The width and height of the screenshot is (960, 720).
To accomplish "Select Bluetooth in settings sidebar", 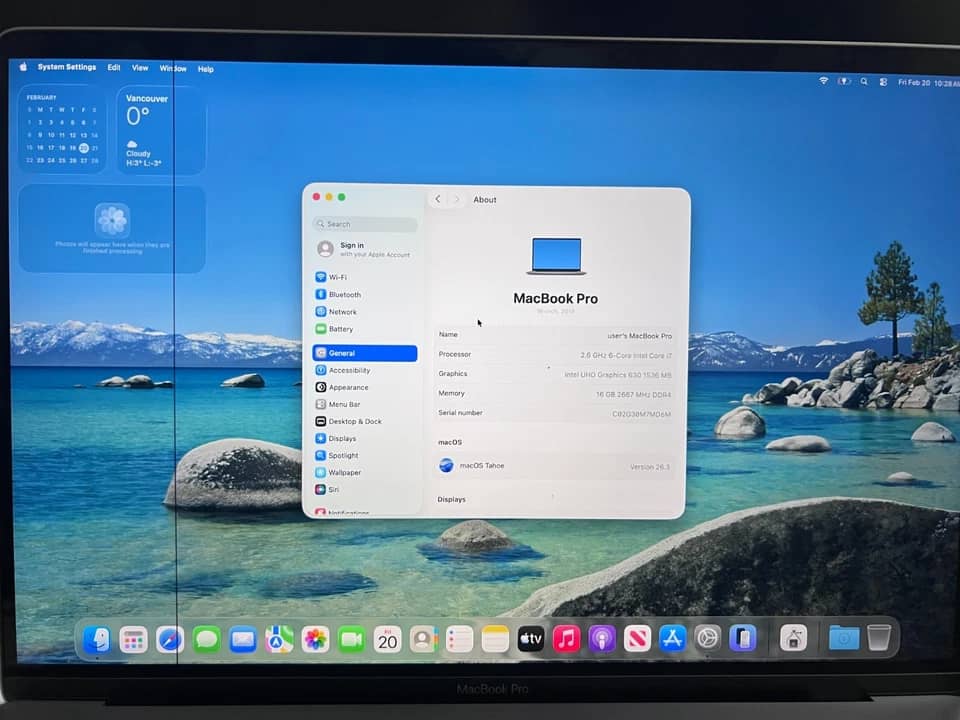I will pos(365,294).
